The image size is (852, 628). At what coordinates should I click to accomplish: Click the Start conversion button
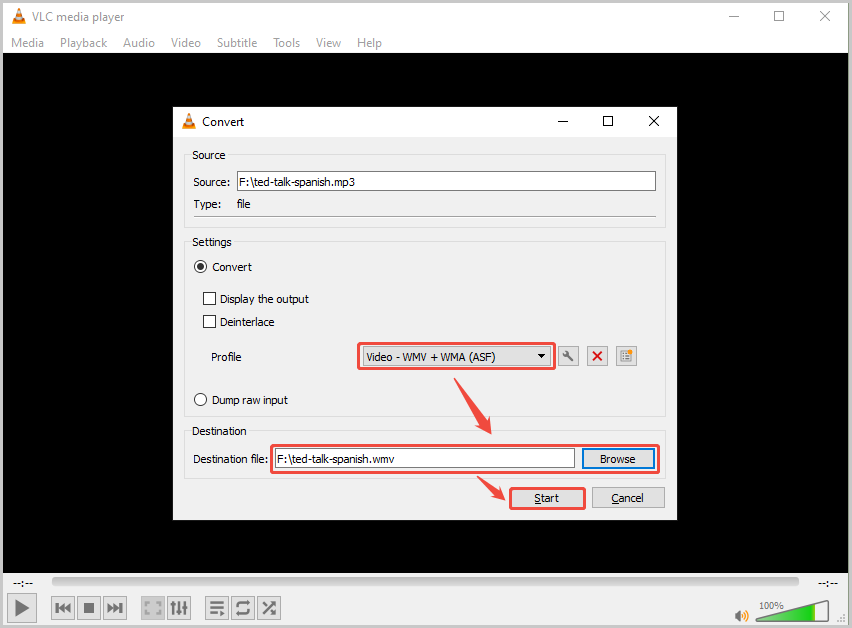pyautogui.click(x=547, y=498)
